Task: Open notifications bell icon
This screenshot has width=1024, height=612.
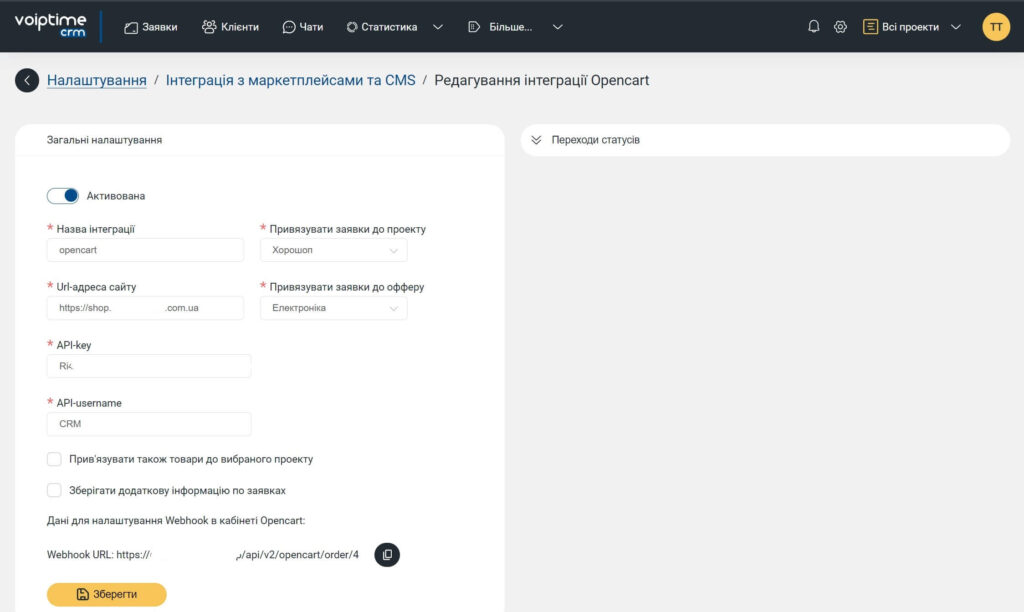Action: pos(813,27)
